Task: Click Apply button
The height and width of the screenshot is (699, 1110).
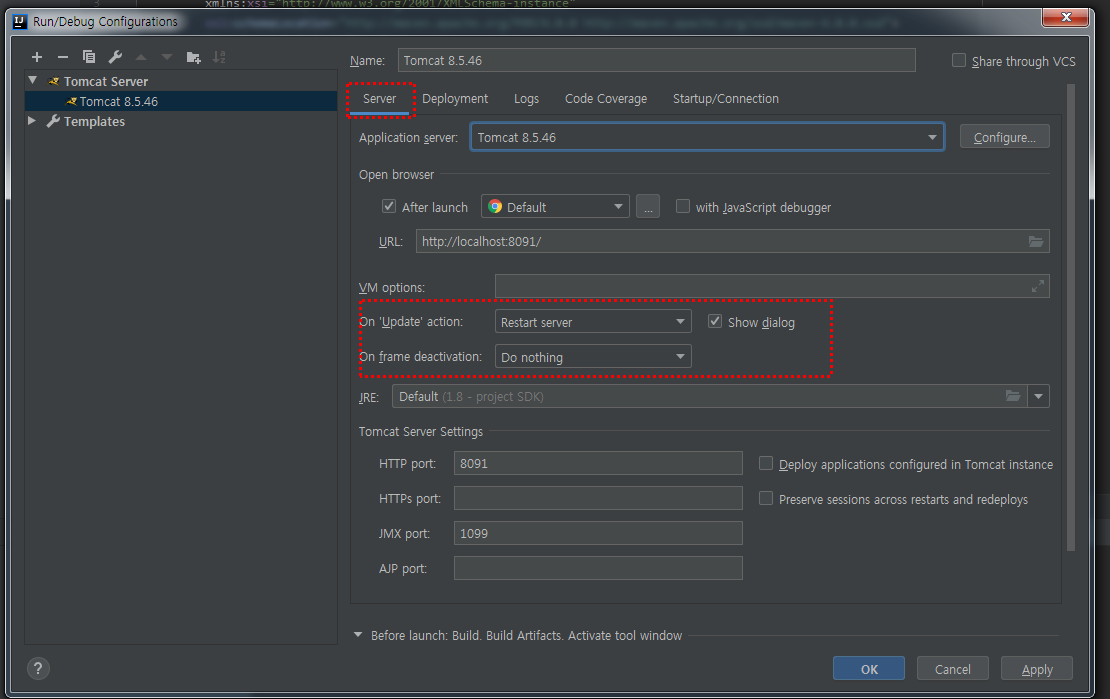Action: 1037,669
